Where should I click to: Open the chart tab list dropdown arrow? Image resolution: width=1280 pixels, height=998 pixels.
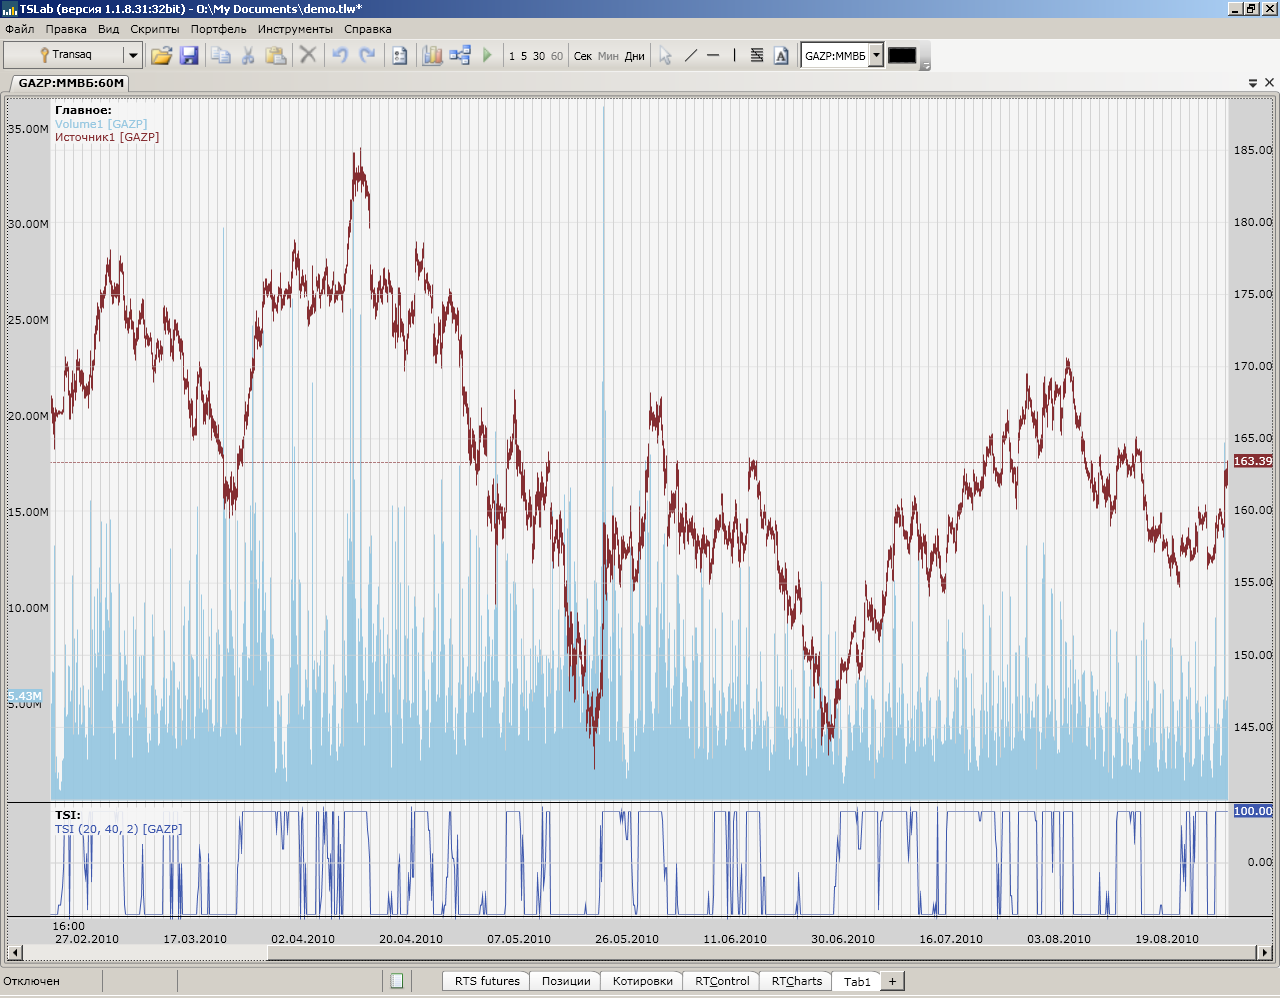pos(1253,83)
